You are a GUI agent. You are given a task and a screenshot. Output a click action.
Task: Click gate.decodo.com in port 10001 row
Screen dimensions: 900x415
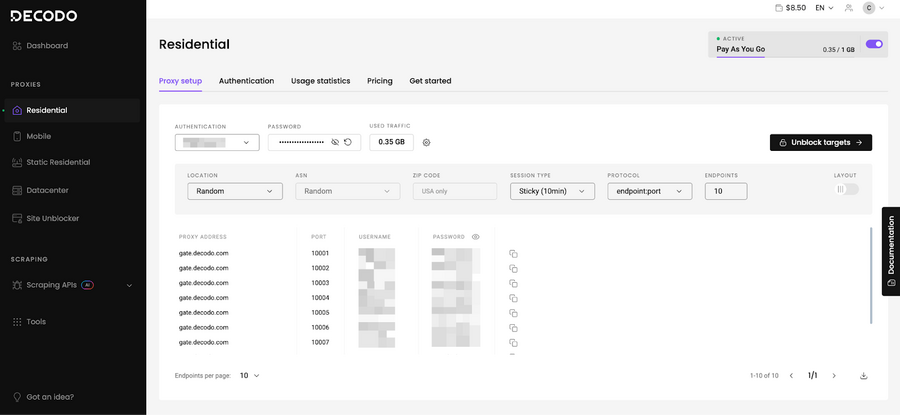coord(204,253)
